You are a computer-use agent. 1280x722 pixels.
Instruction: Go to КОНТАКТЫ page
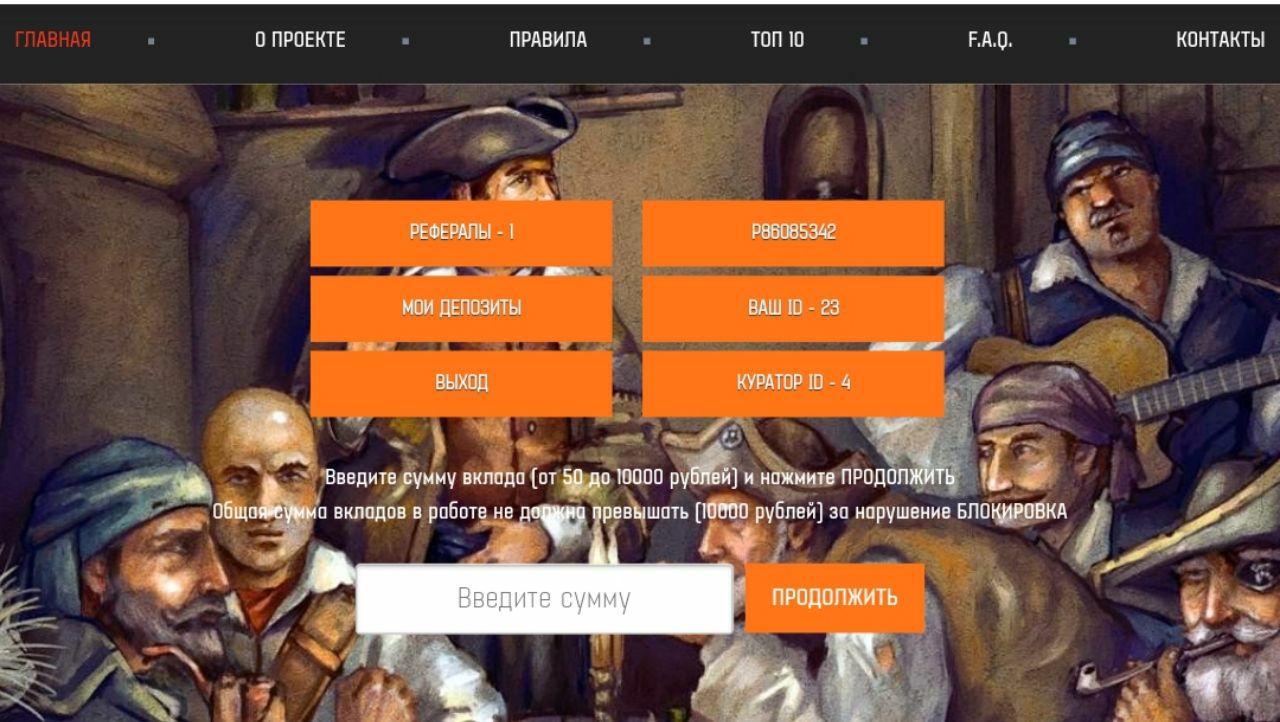(1220, 40)
